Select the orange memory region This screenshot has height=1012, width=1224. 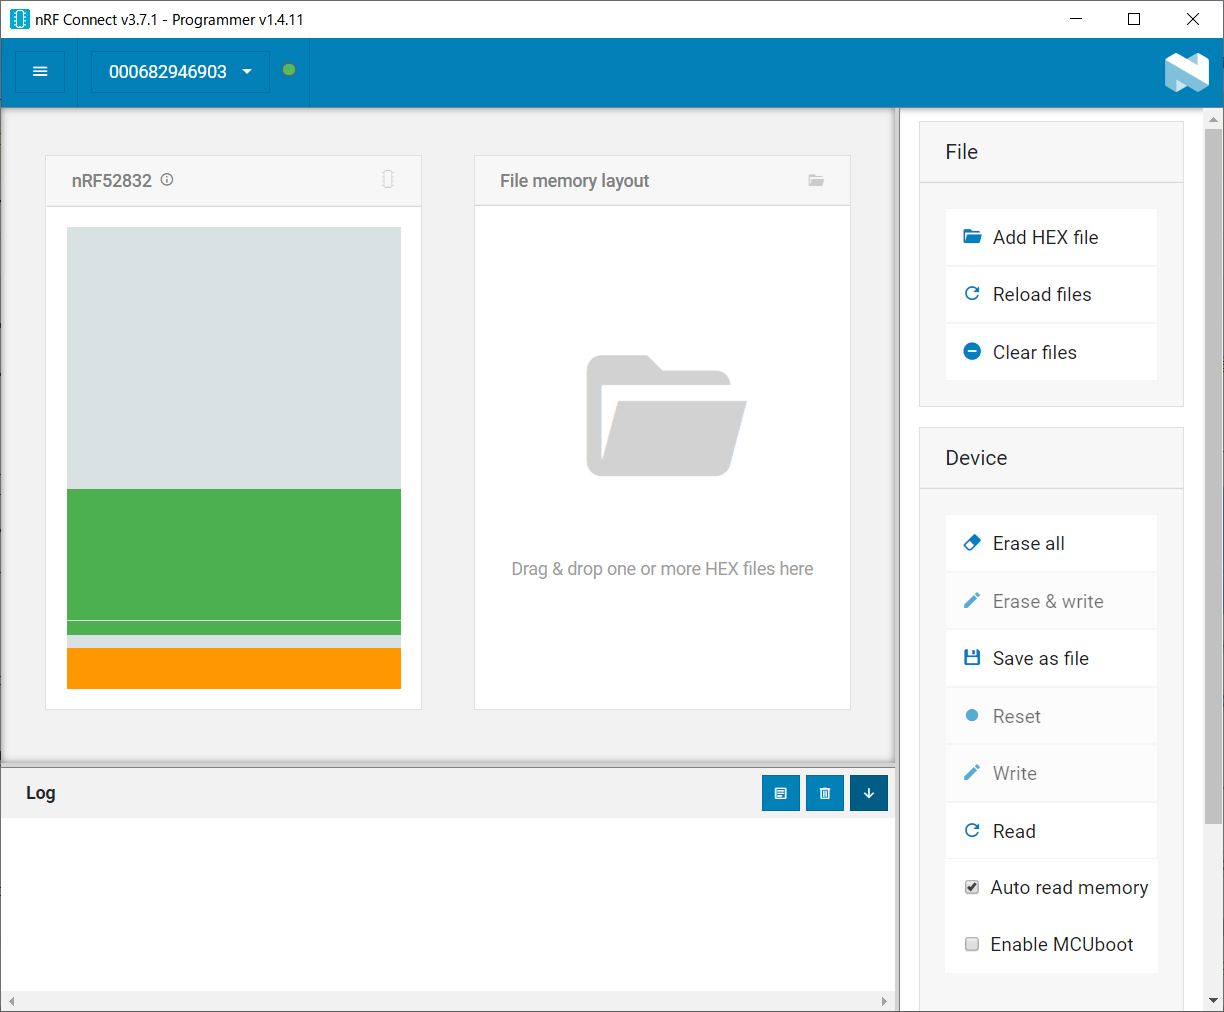click(x=234, y=668)
